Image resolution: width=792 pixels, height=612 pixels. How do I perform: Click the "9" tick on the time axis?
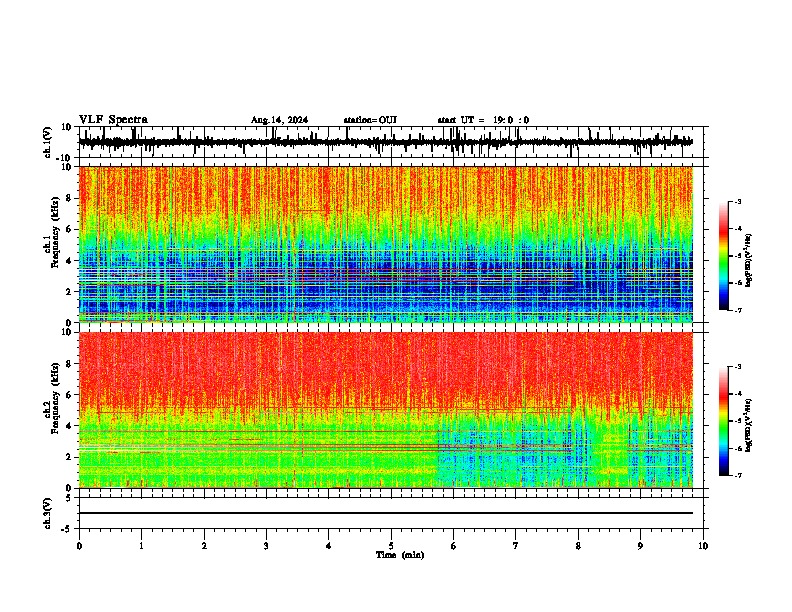tap(640, 546)
